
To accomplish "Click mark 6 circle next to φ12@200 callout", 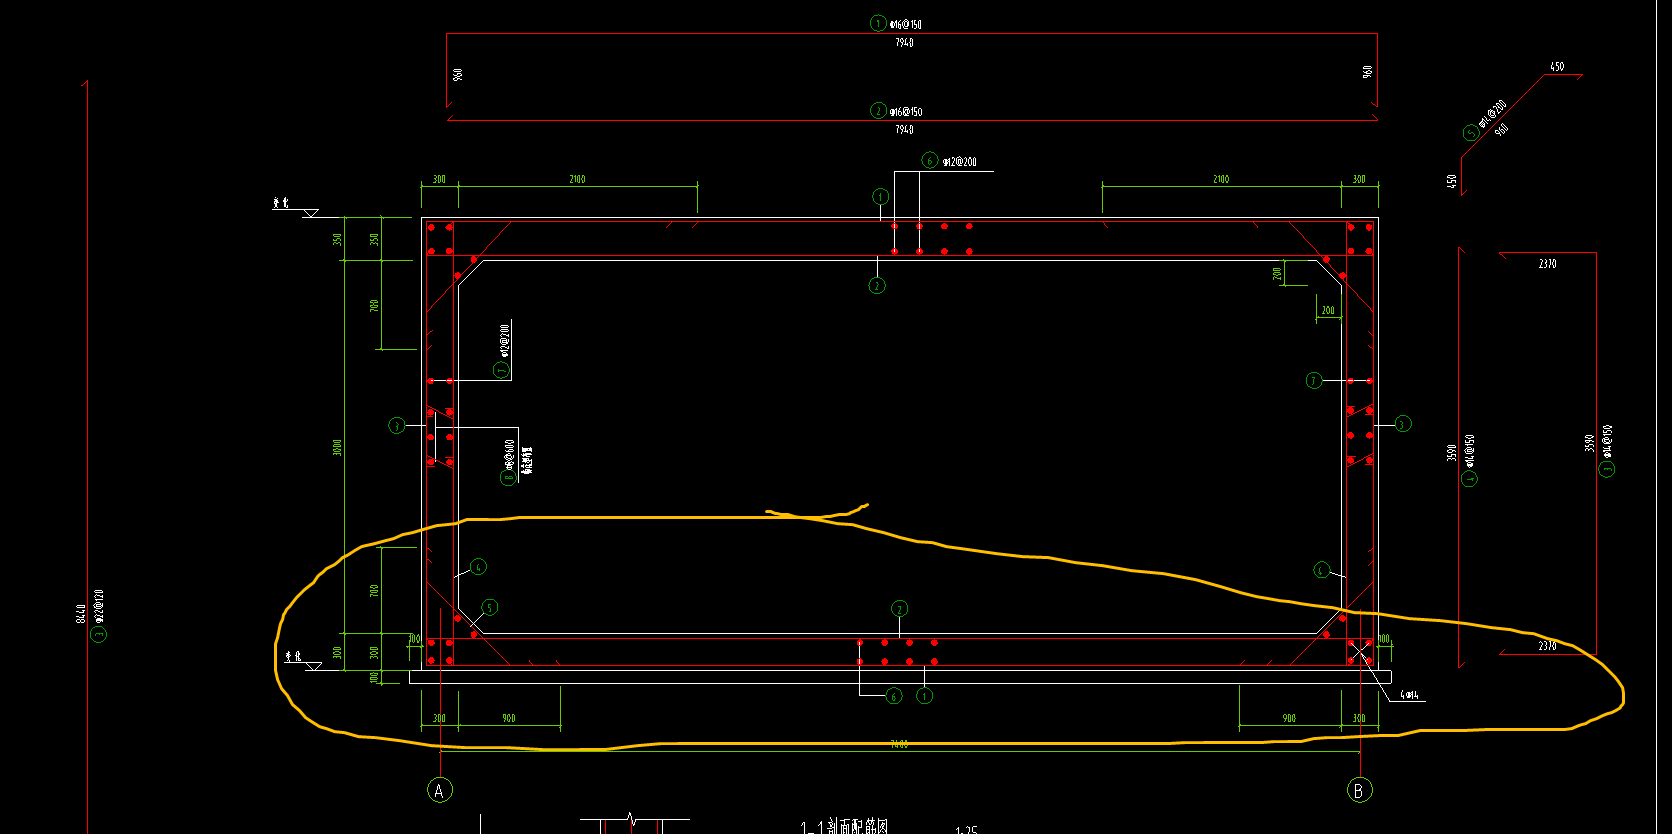I will point(929,160).
